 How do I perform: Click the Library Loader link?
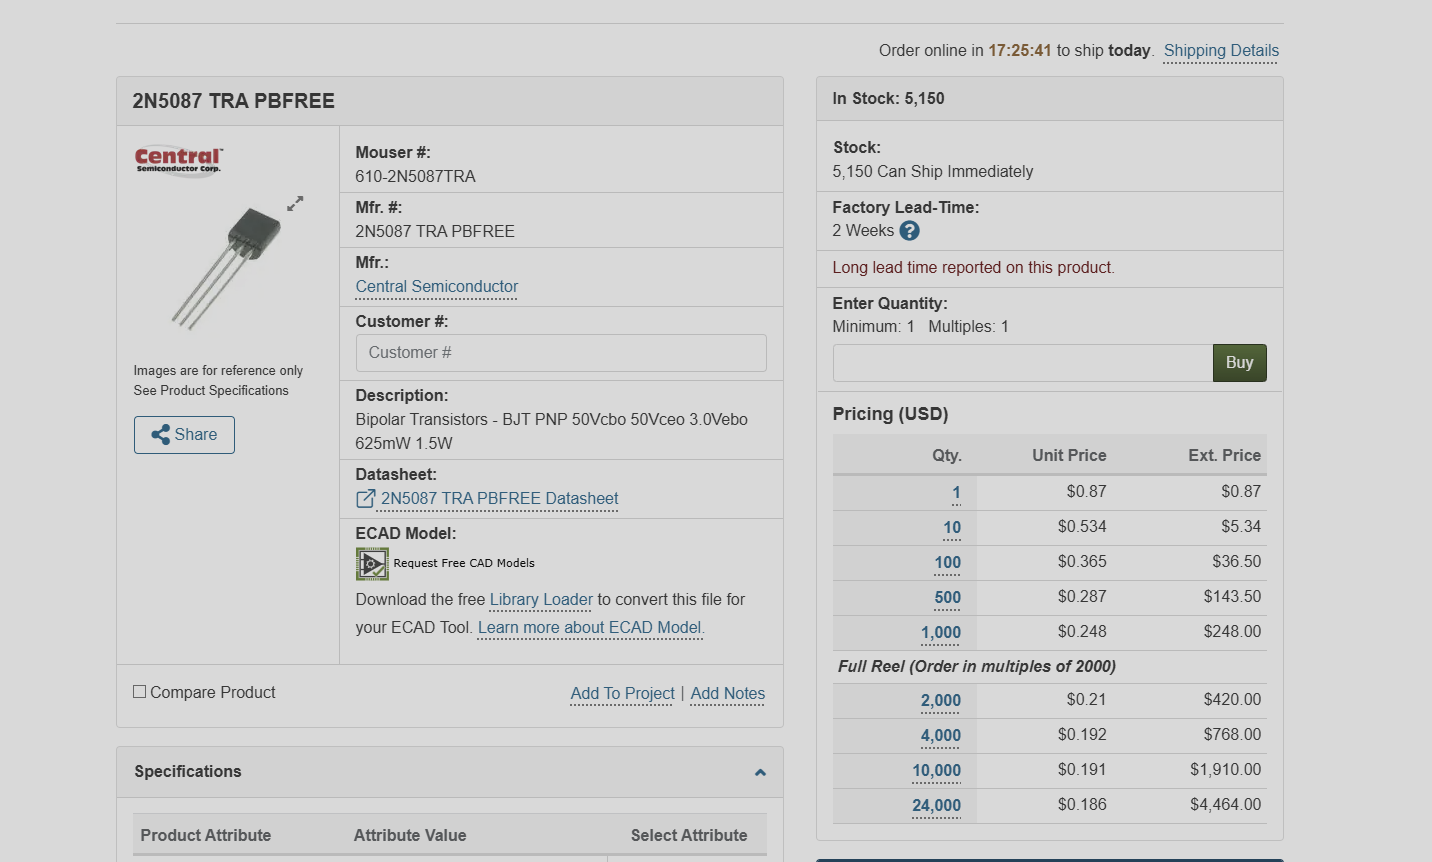pos(541,600)
